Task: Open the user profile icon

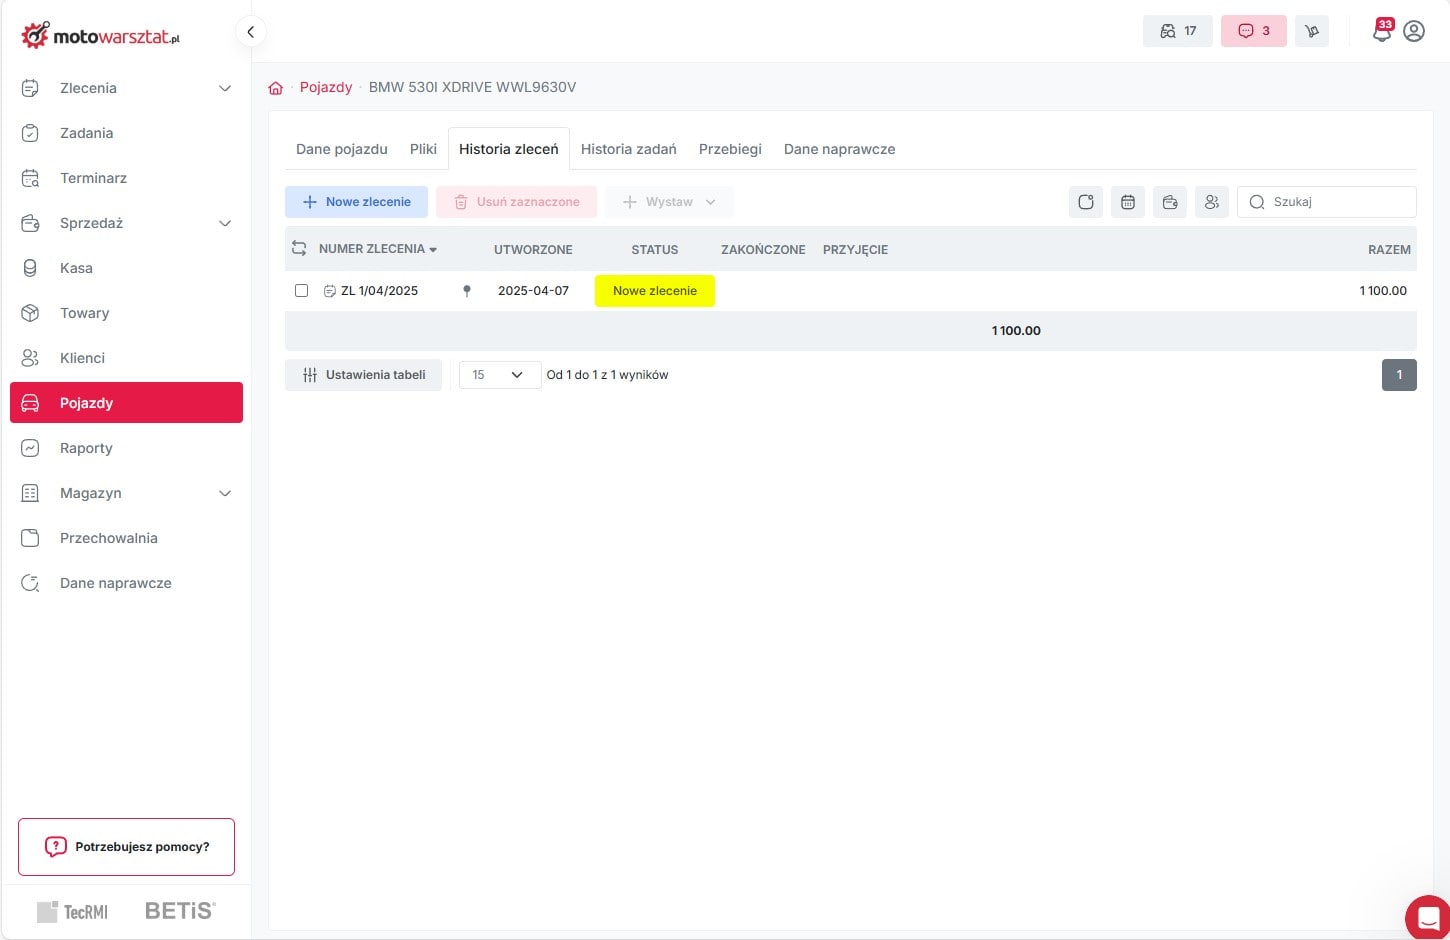Action: (1414, 32)
